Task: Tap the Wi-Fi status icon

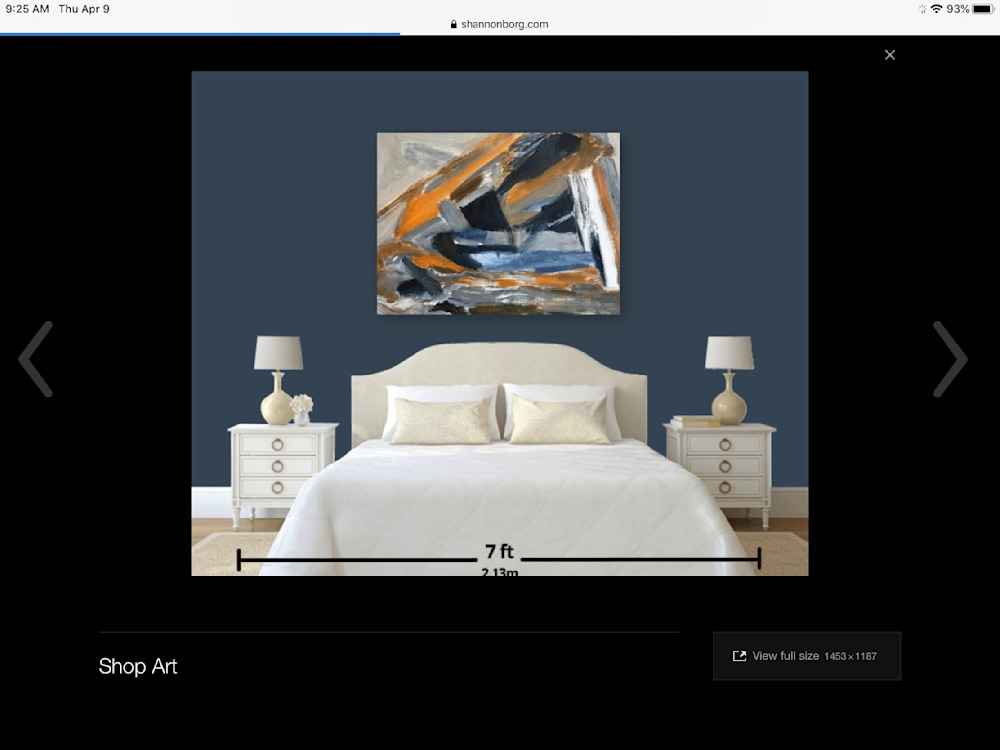Action: point(936,9)
